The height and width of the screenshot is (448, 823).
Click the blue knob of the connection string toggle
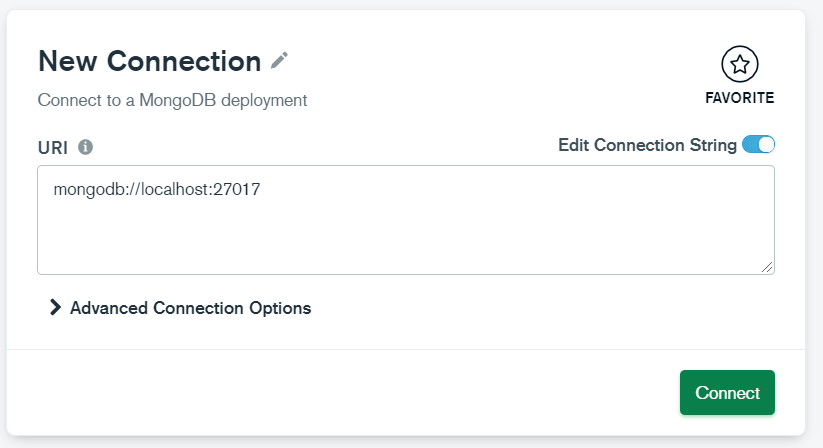766,145
